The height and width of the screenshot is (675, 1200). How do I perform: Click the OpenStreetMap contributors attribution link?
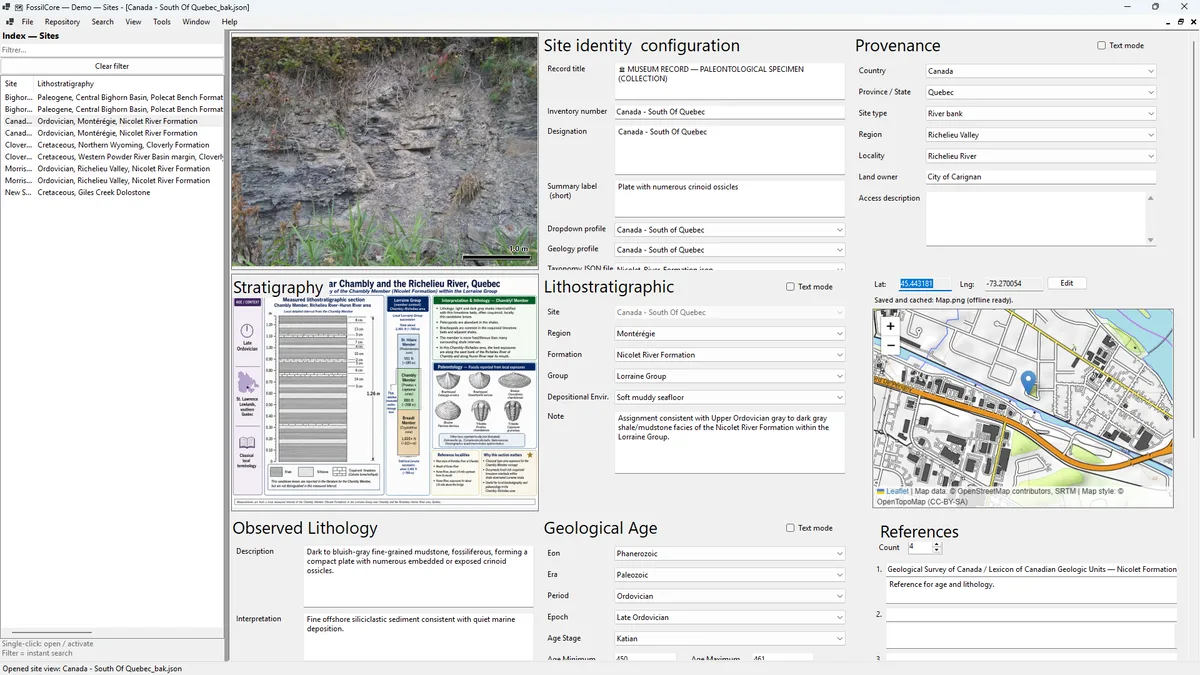tap(1002, 491)
